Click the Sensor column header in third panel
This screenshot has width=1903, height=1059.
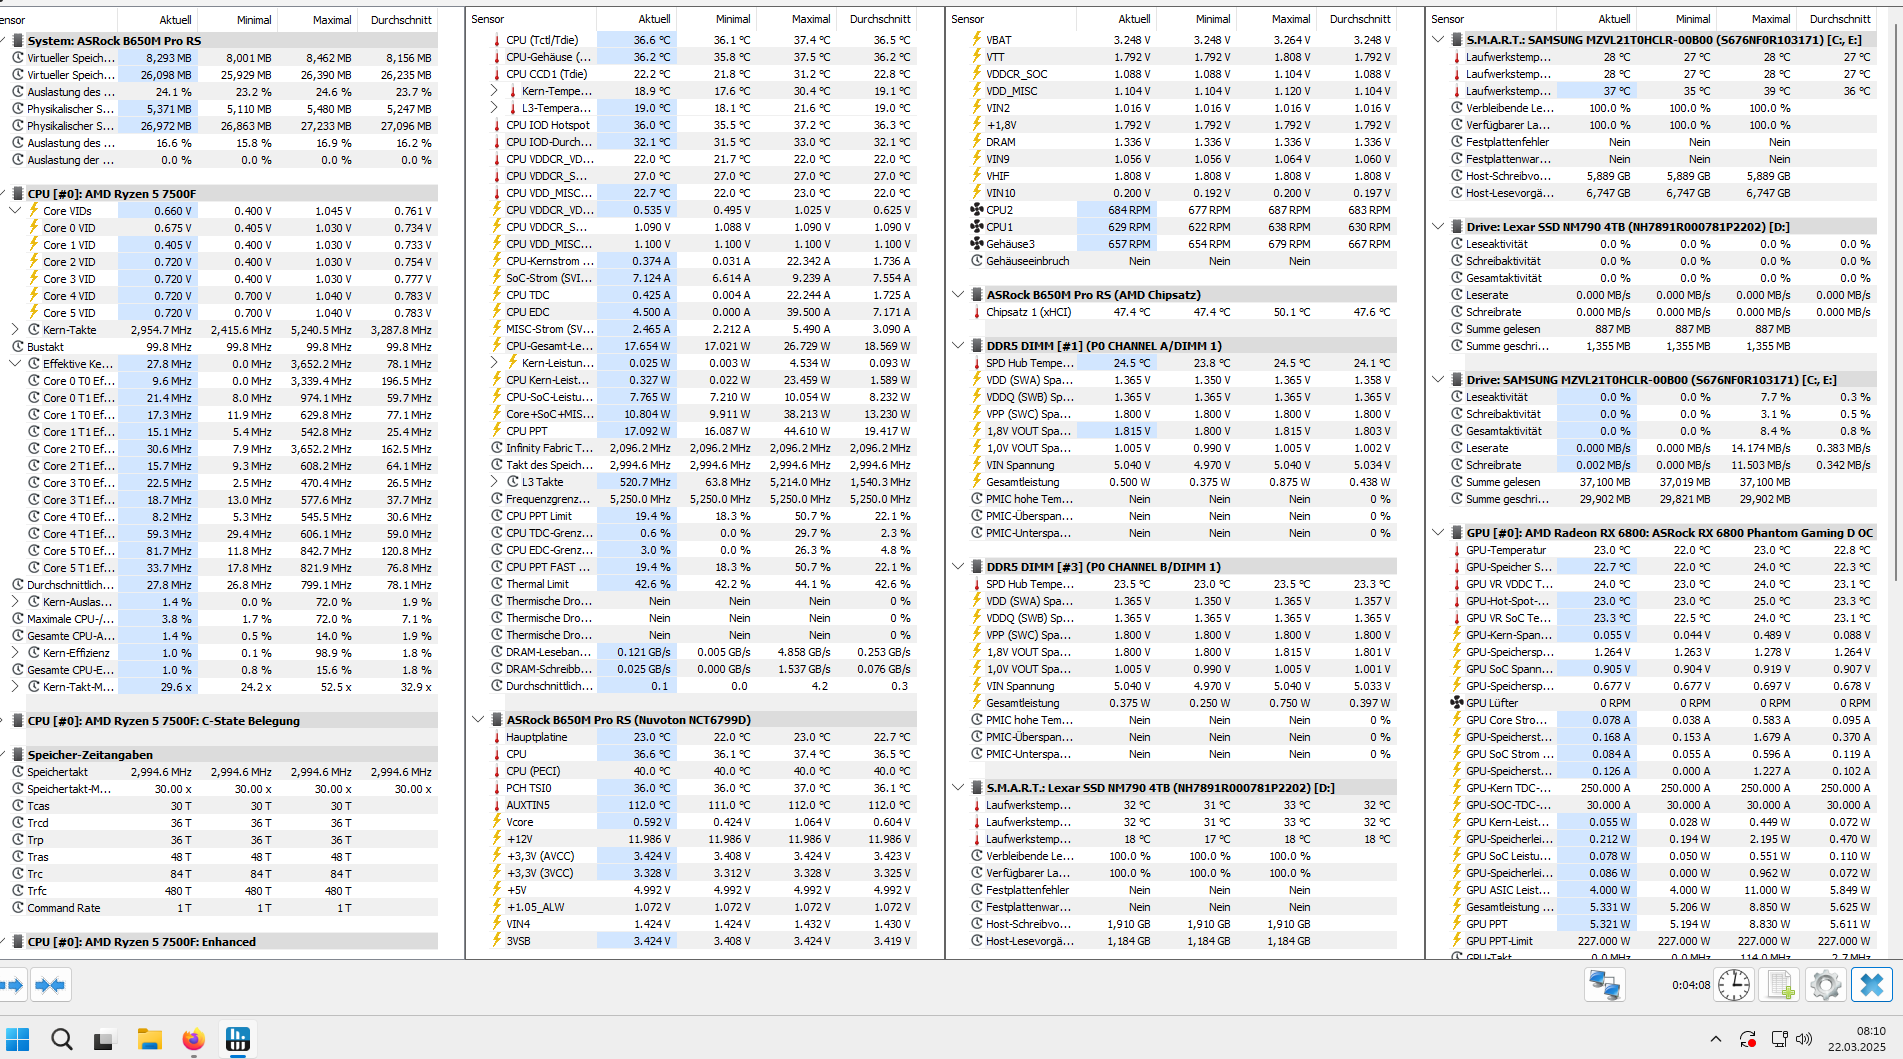(1012, 19)
